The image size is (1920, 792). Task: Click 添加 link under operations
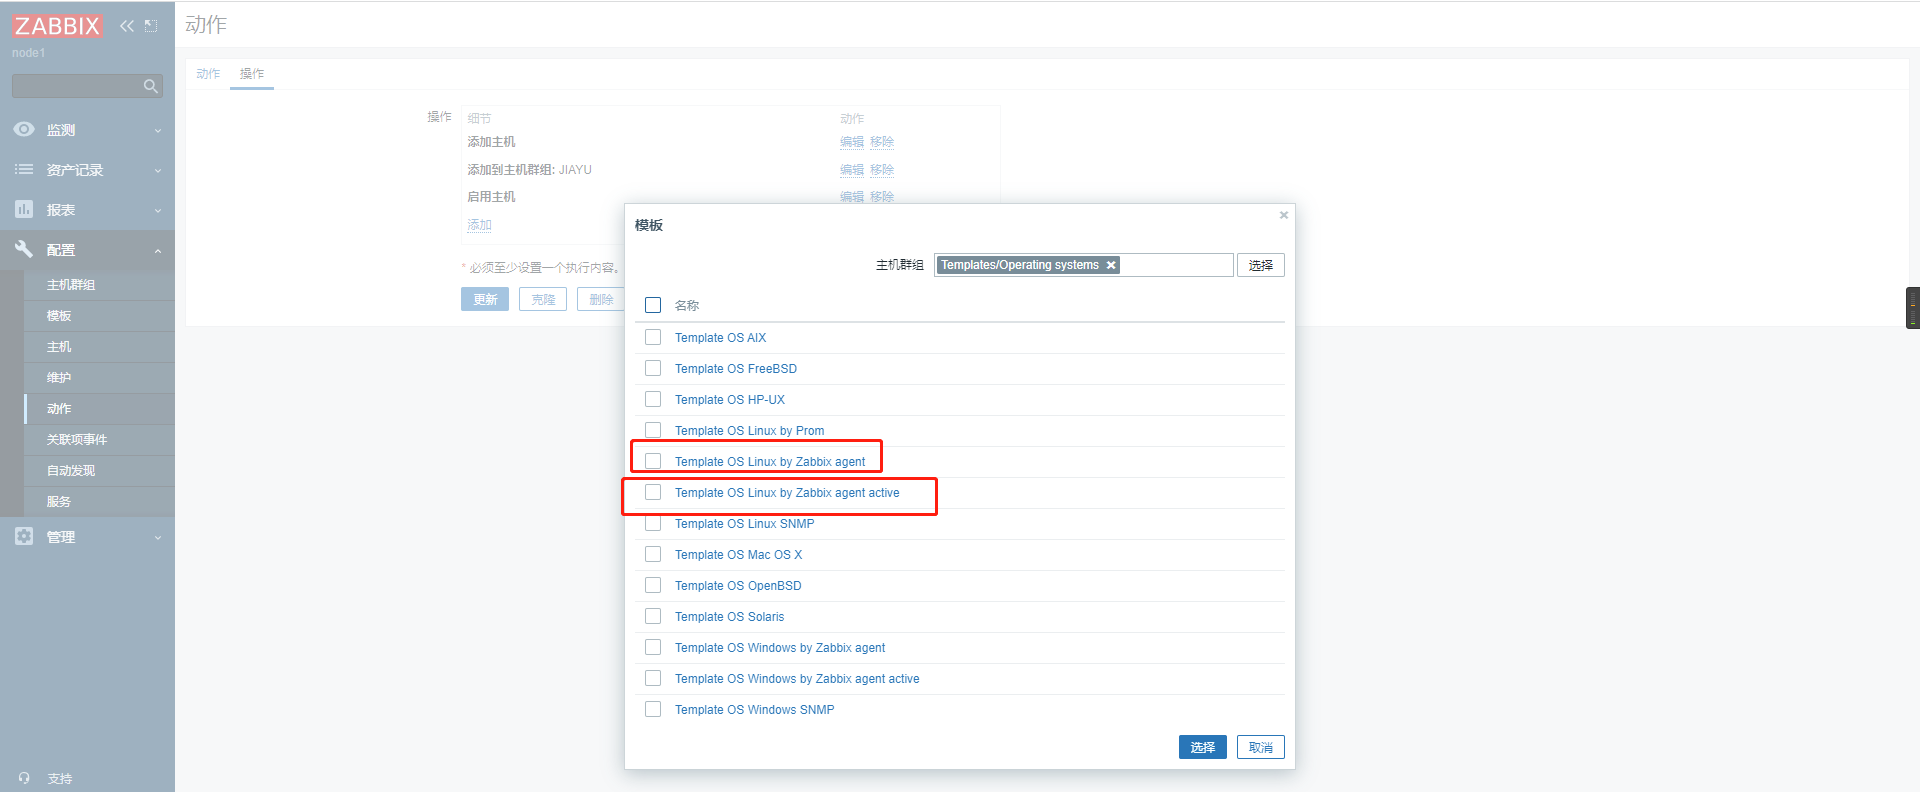pos(480,225)
